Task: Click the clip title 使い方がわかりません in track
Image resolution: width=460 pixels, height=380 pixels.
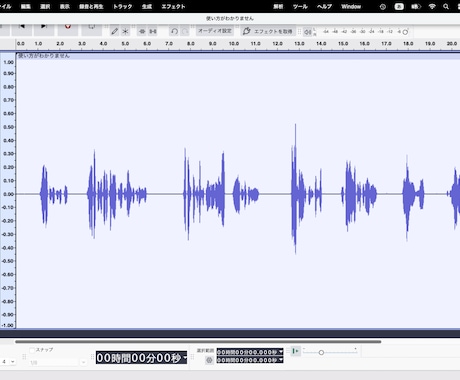Action: click(x=44, y=56)
